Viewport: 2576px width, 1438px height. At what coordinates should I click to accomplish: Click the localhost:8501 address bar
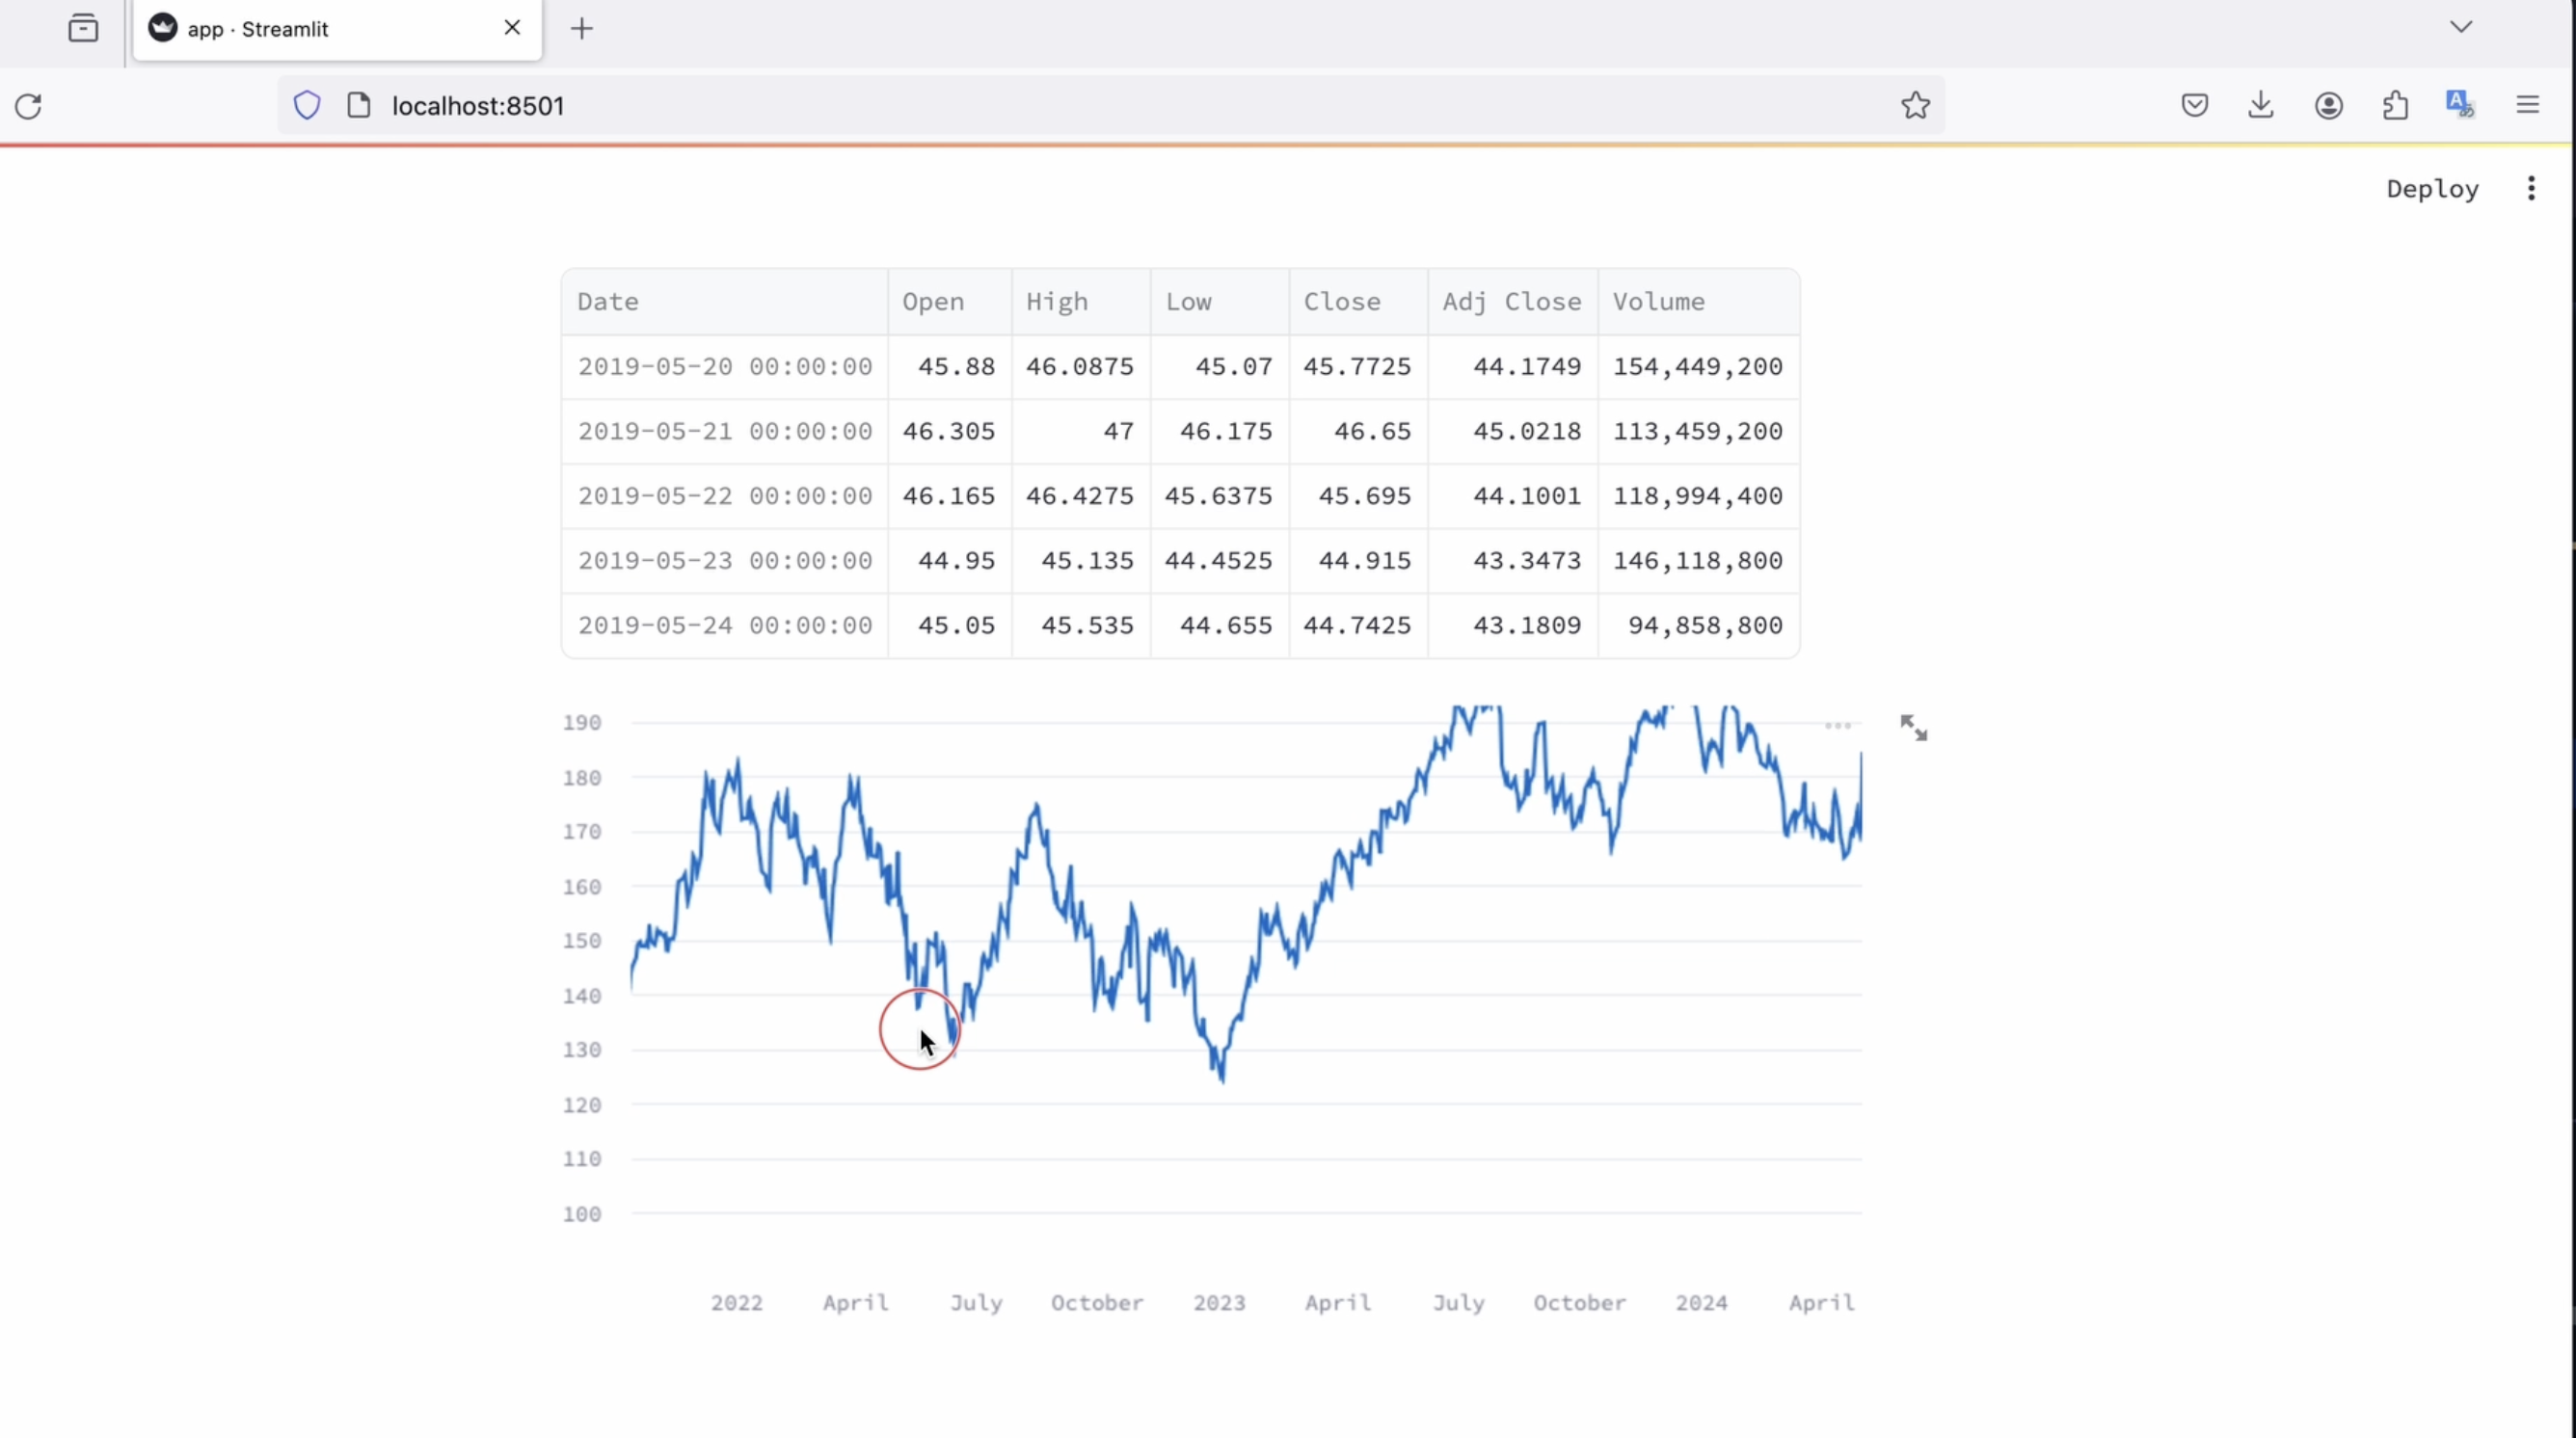[1100, 106]
